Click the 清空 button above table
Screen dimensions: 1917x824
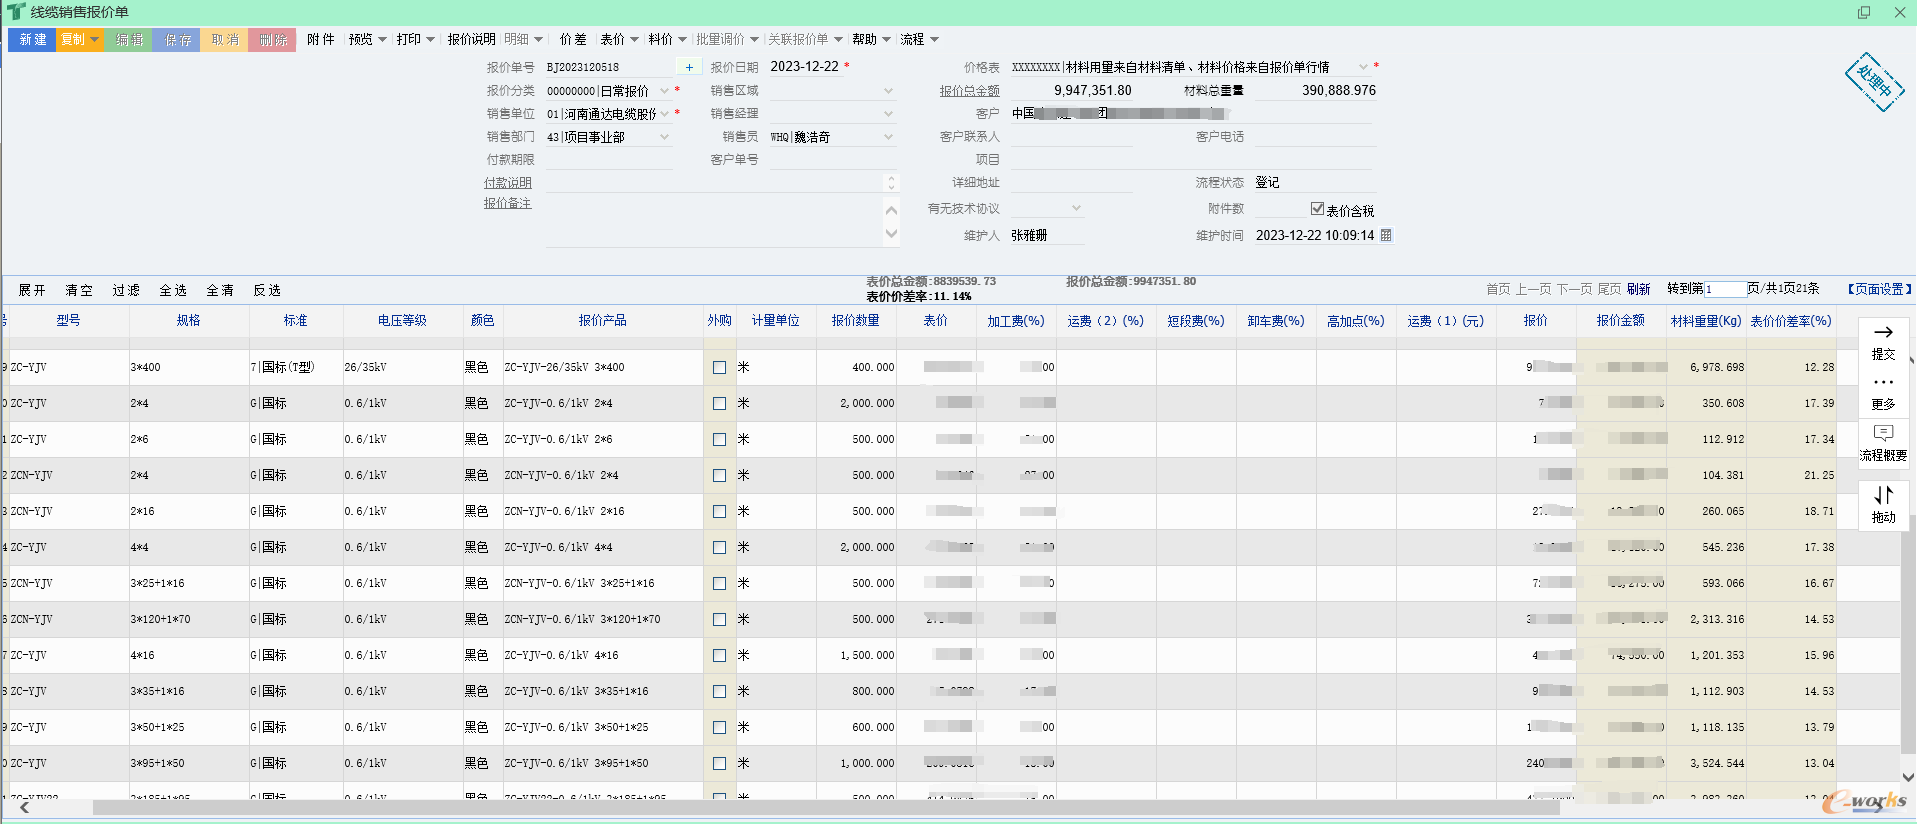tap(79, 290)
